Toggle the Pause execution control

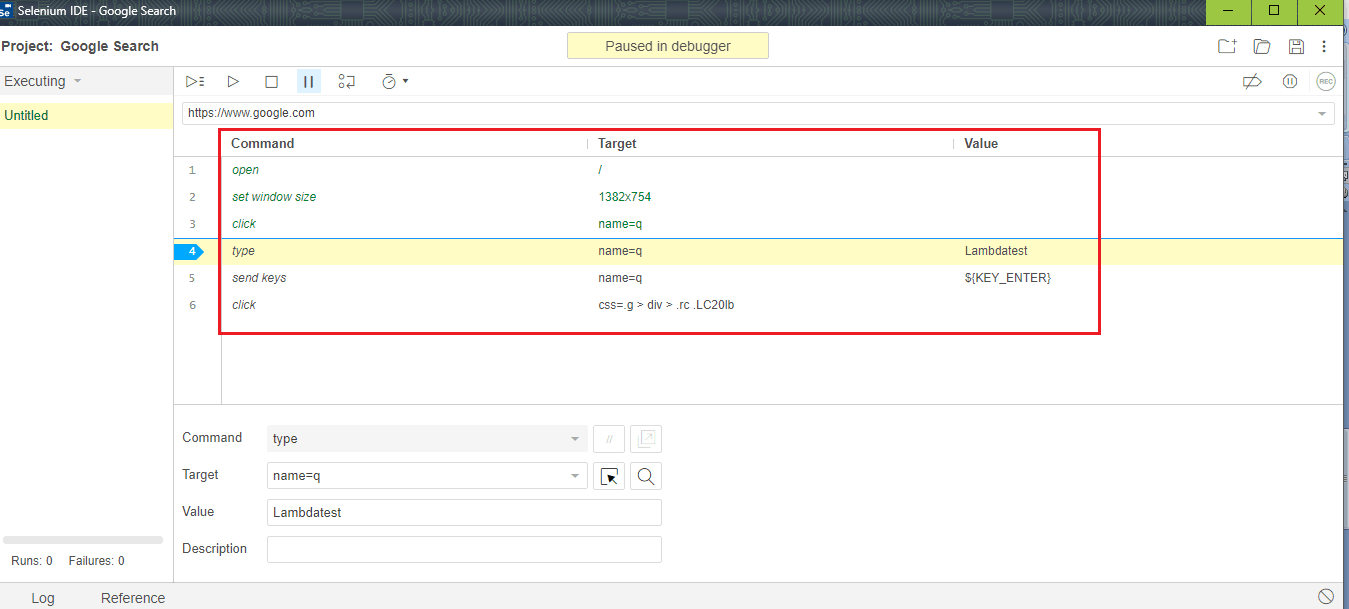point(309,81)
